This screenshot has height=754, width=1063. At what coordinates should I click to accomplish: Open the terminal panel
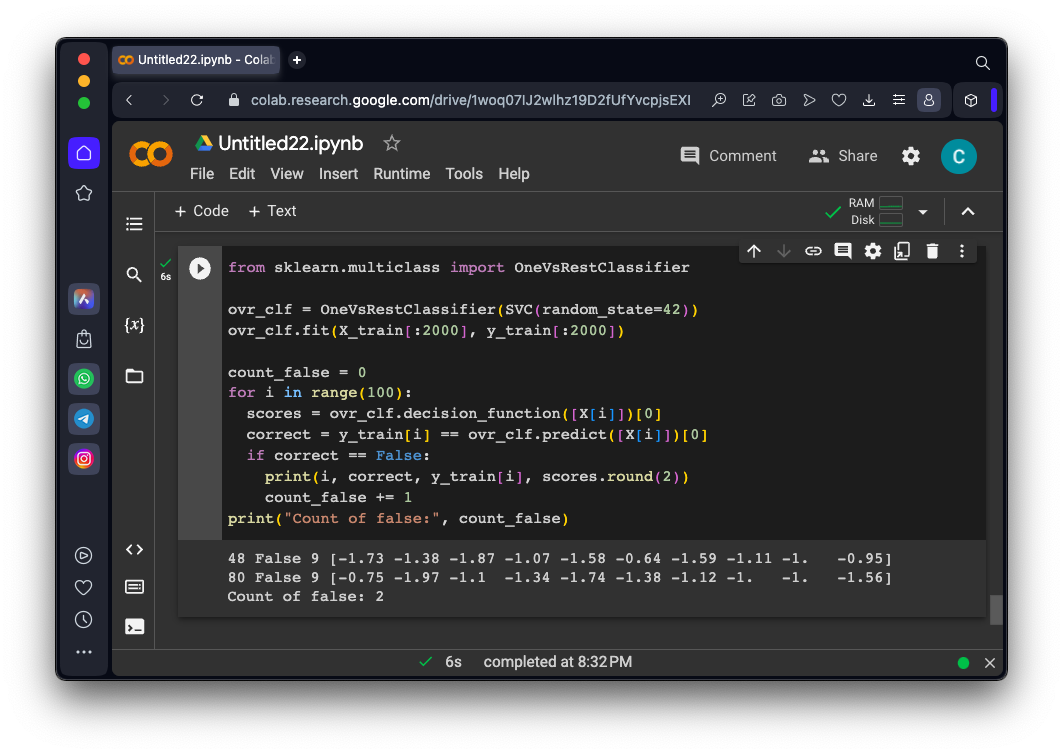[x=134, y=627]
